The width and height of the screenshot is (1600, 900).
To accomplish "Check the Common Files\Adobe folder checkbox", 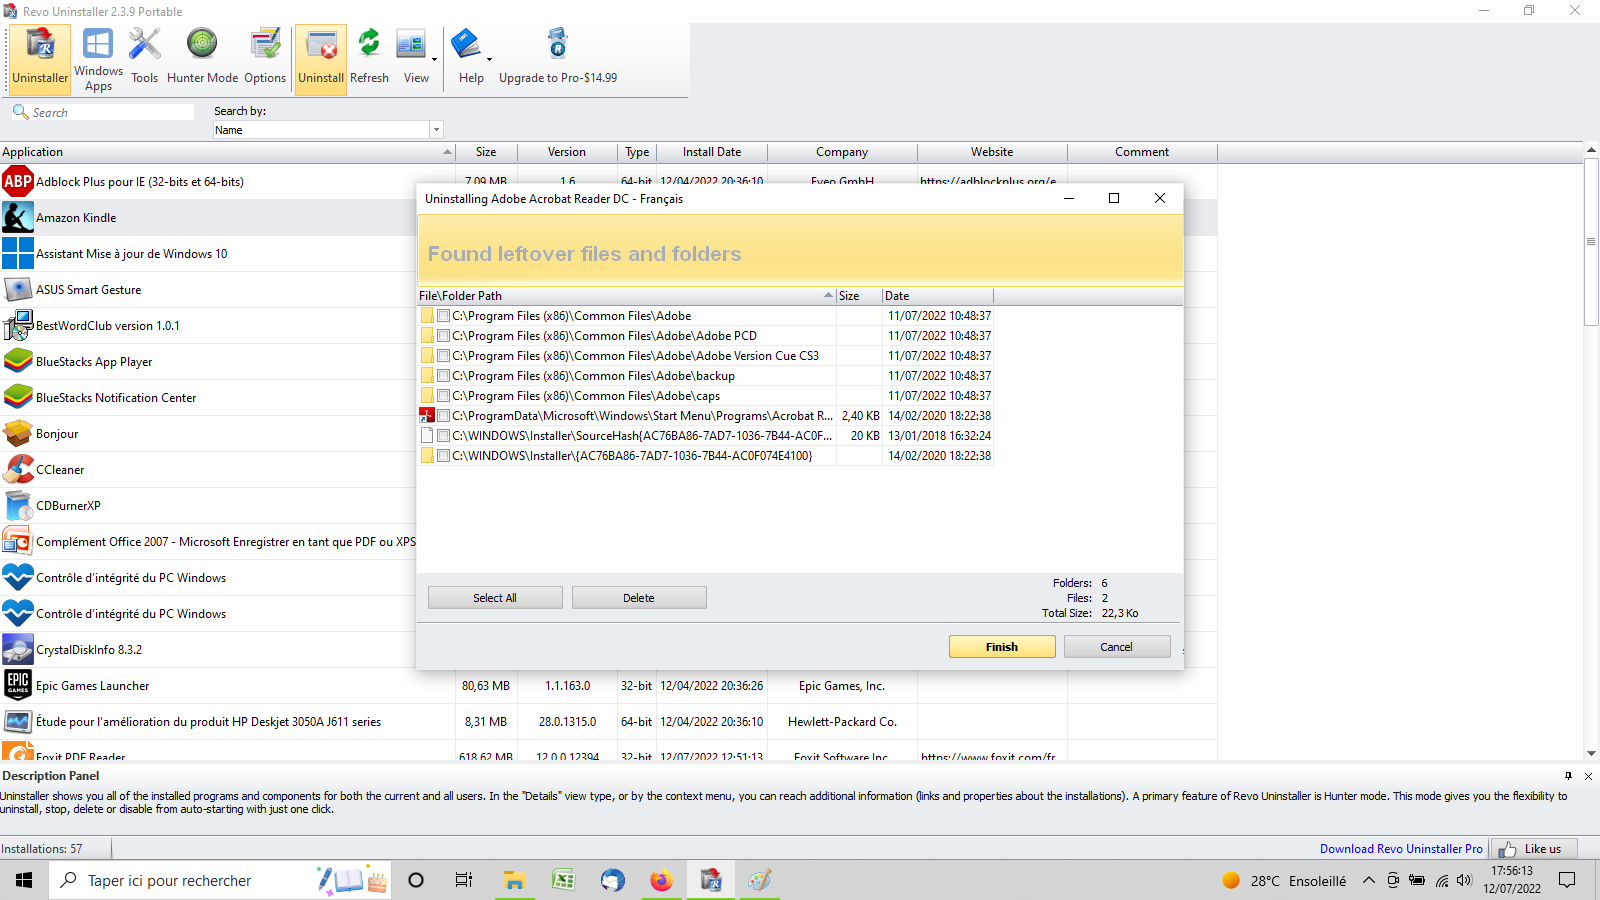I will tap(443, 316).
